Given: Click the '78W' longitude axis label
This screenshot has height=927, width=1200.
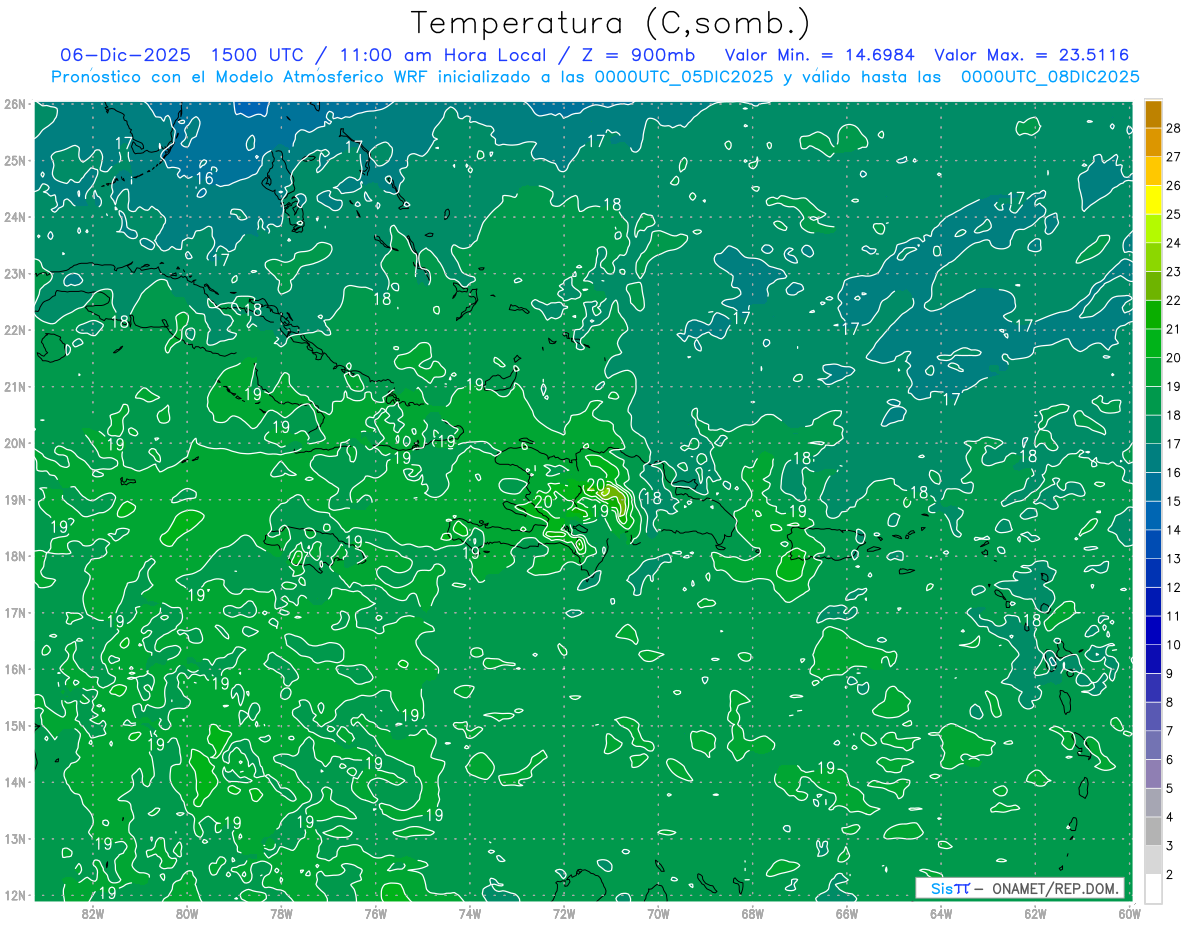Looking at the screenshot, I should point(281,913).
